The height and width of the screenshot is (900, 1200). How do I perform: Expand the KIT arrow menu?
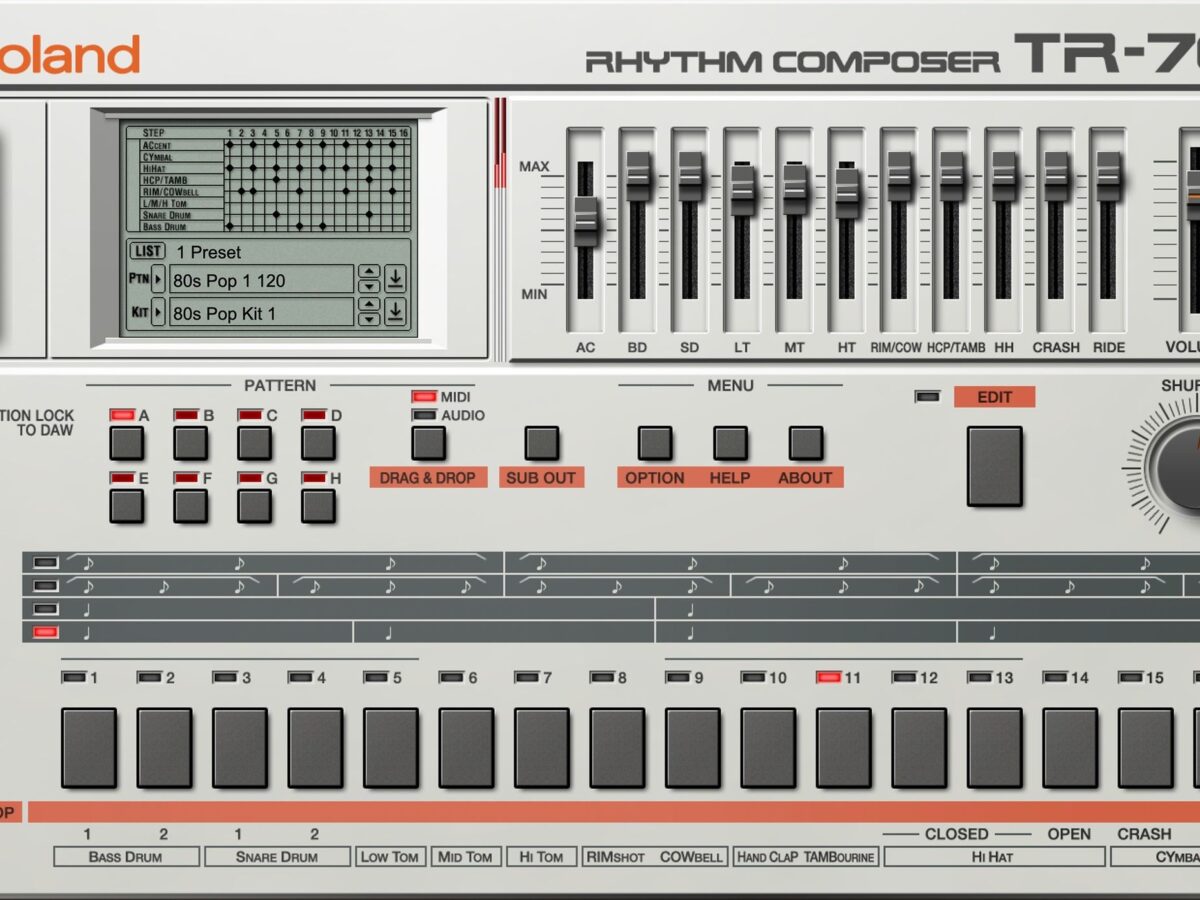coord(158,312)
